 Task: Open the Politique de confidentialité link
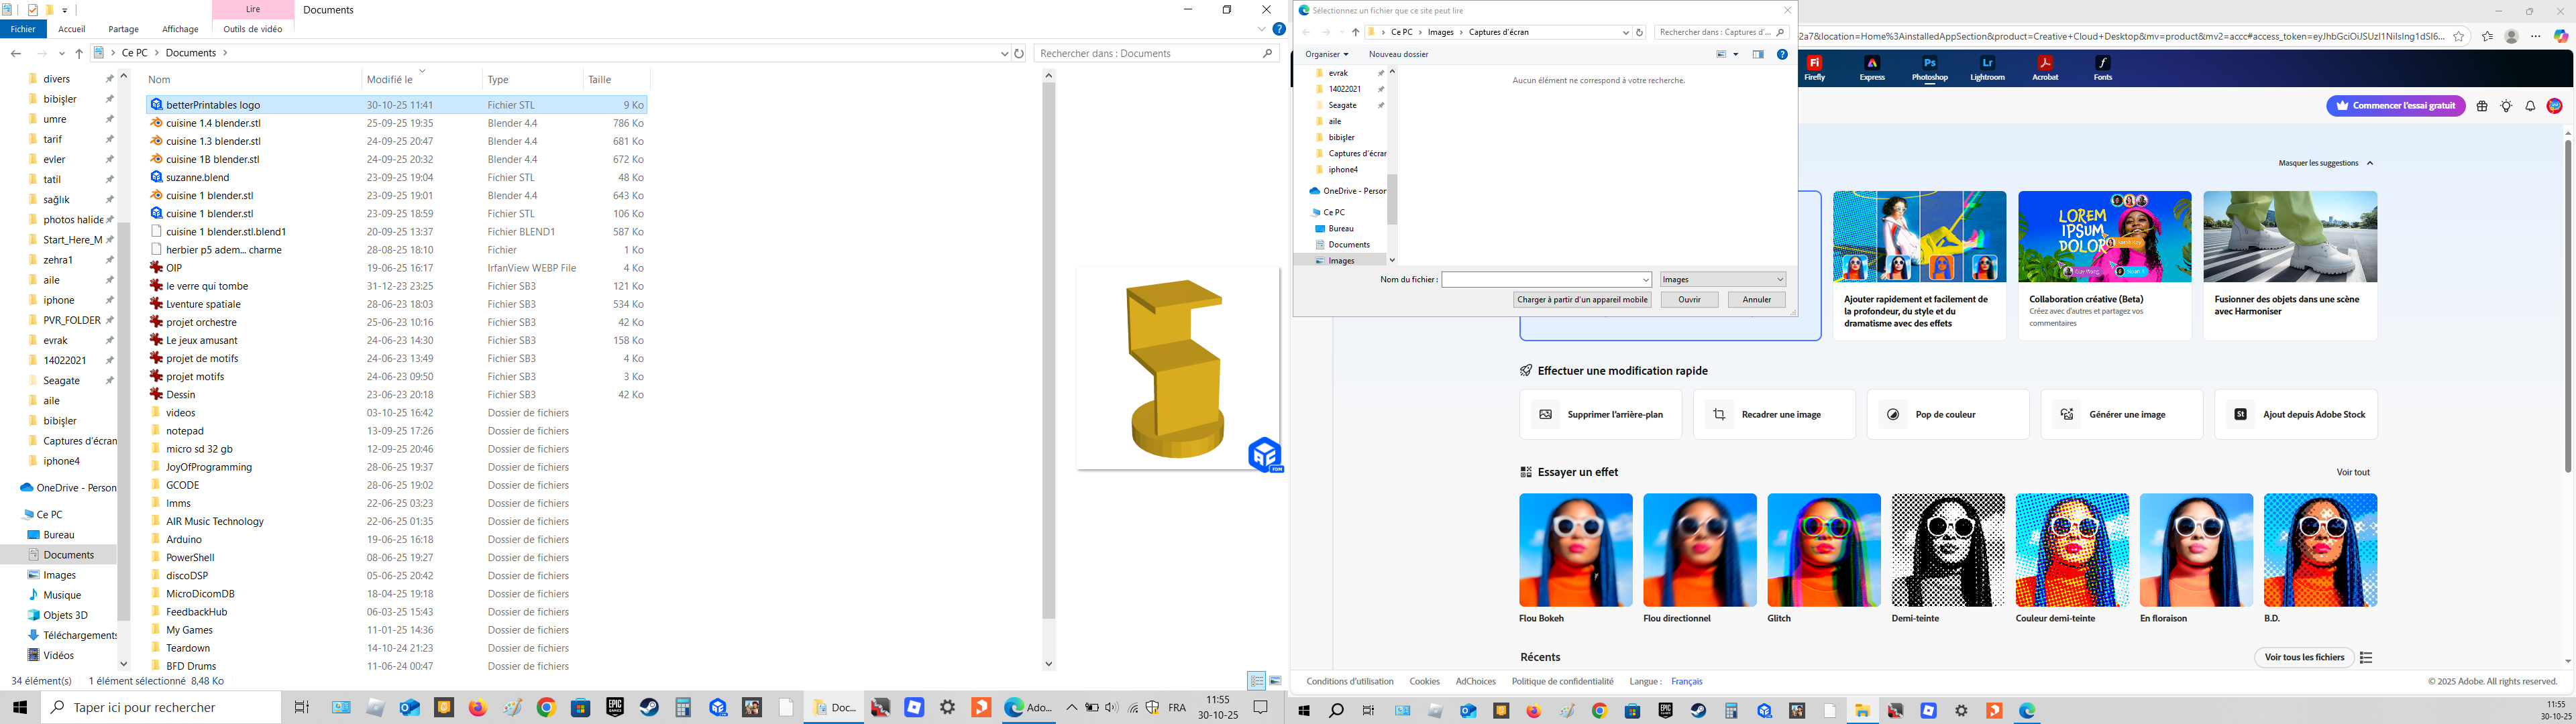coord(1562,682)
